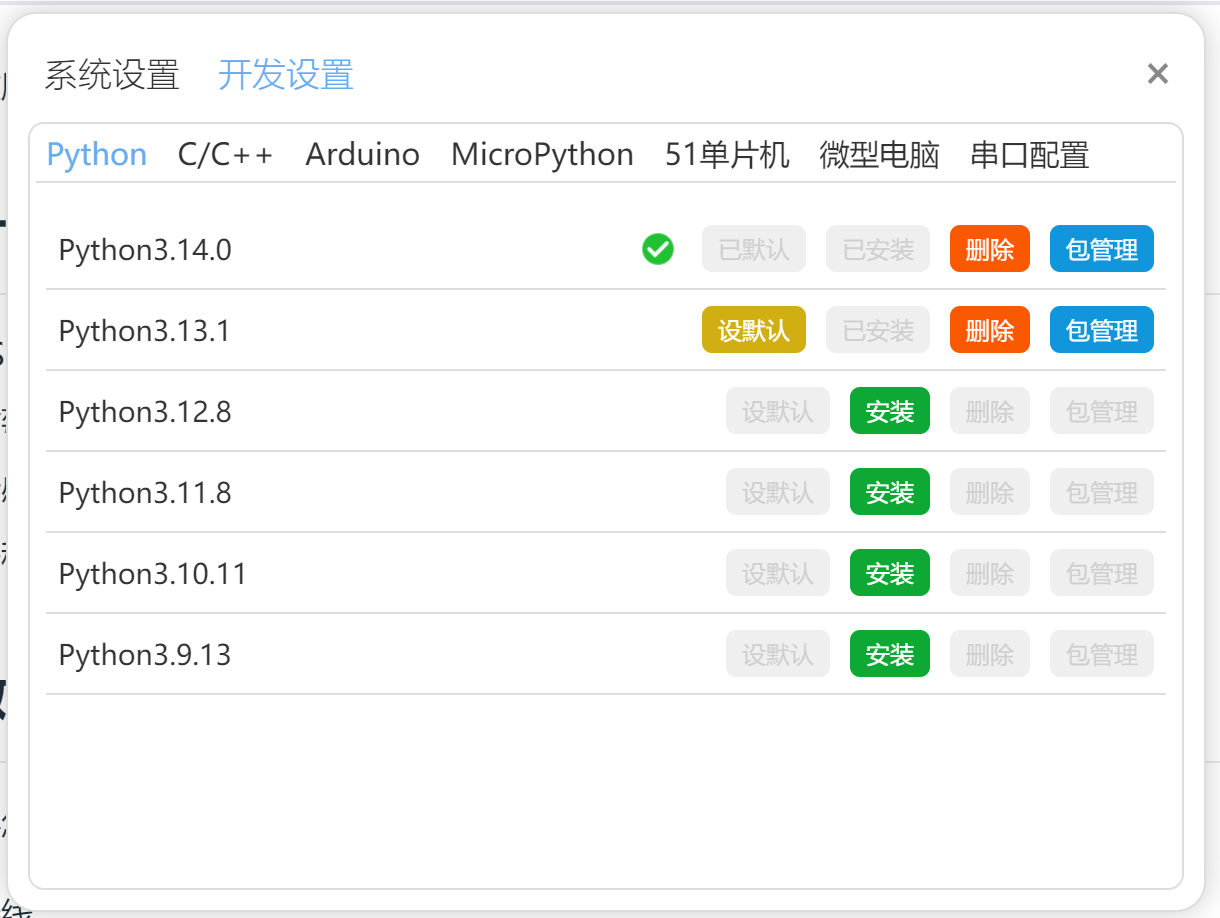
Task: Switch to the 系统设置 tab
Action: [x=112, y=75]
